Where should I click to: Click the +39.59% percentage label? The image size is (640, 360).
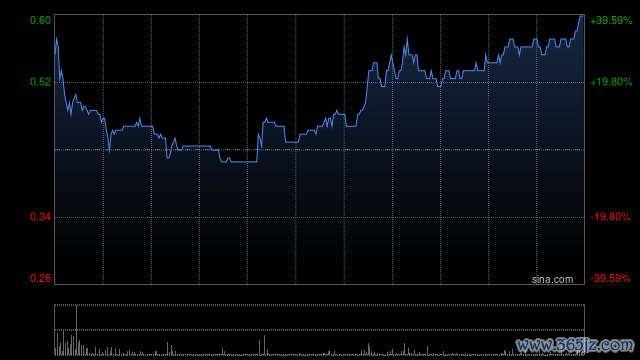click(611, 20)
